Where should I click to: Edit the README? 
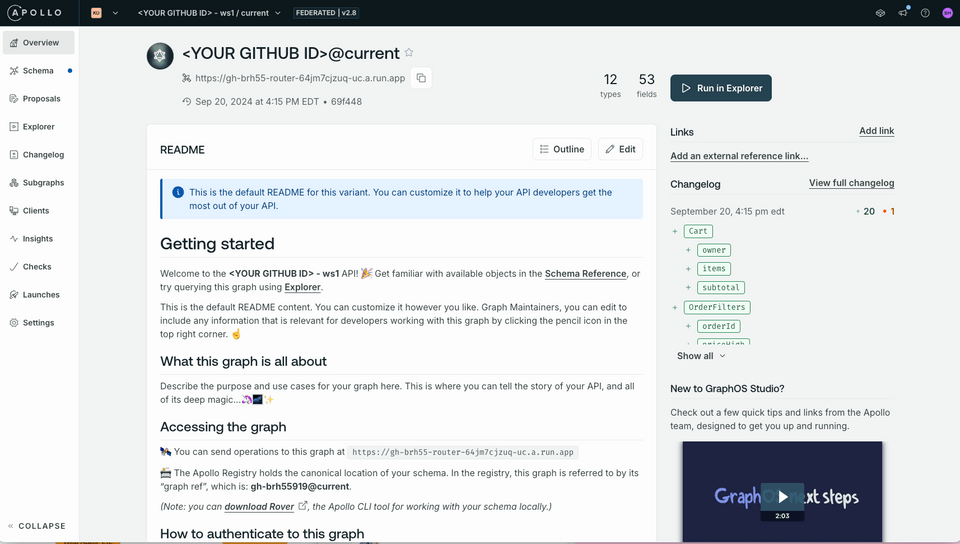click(620, 149)
